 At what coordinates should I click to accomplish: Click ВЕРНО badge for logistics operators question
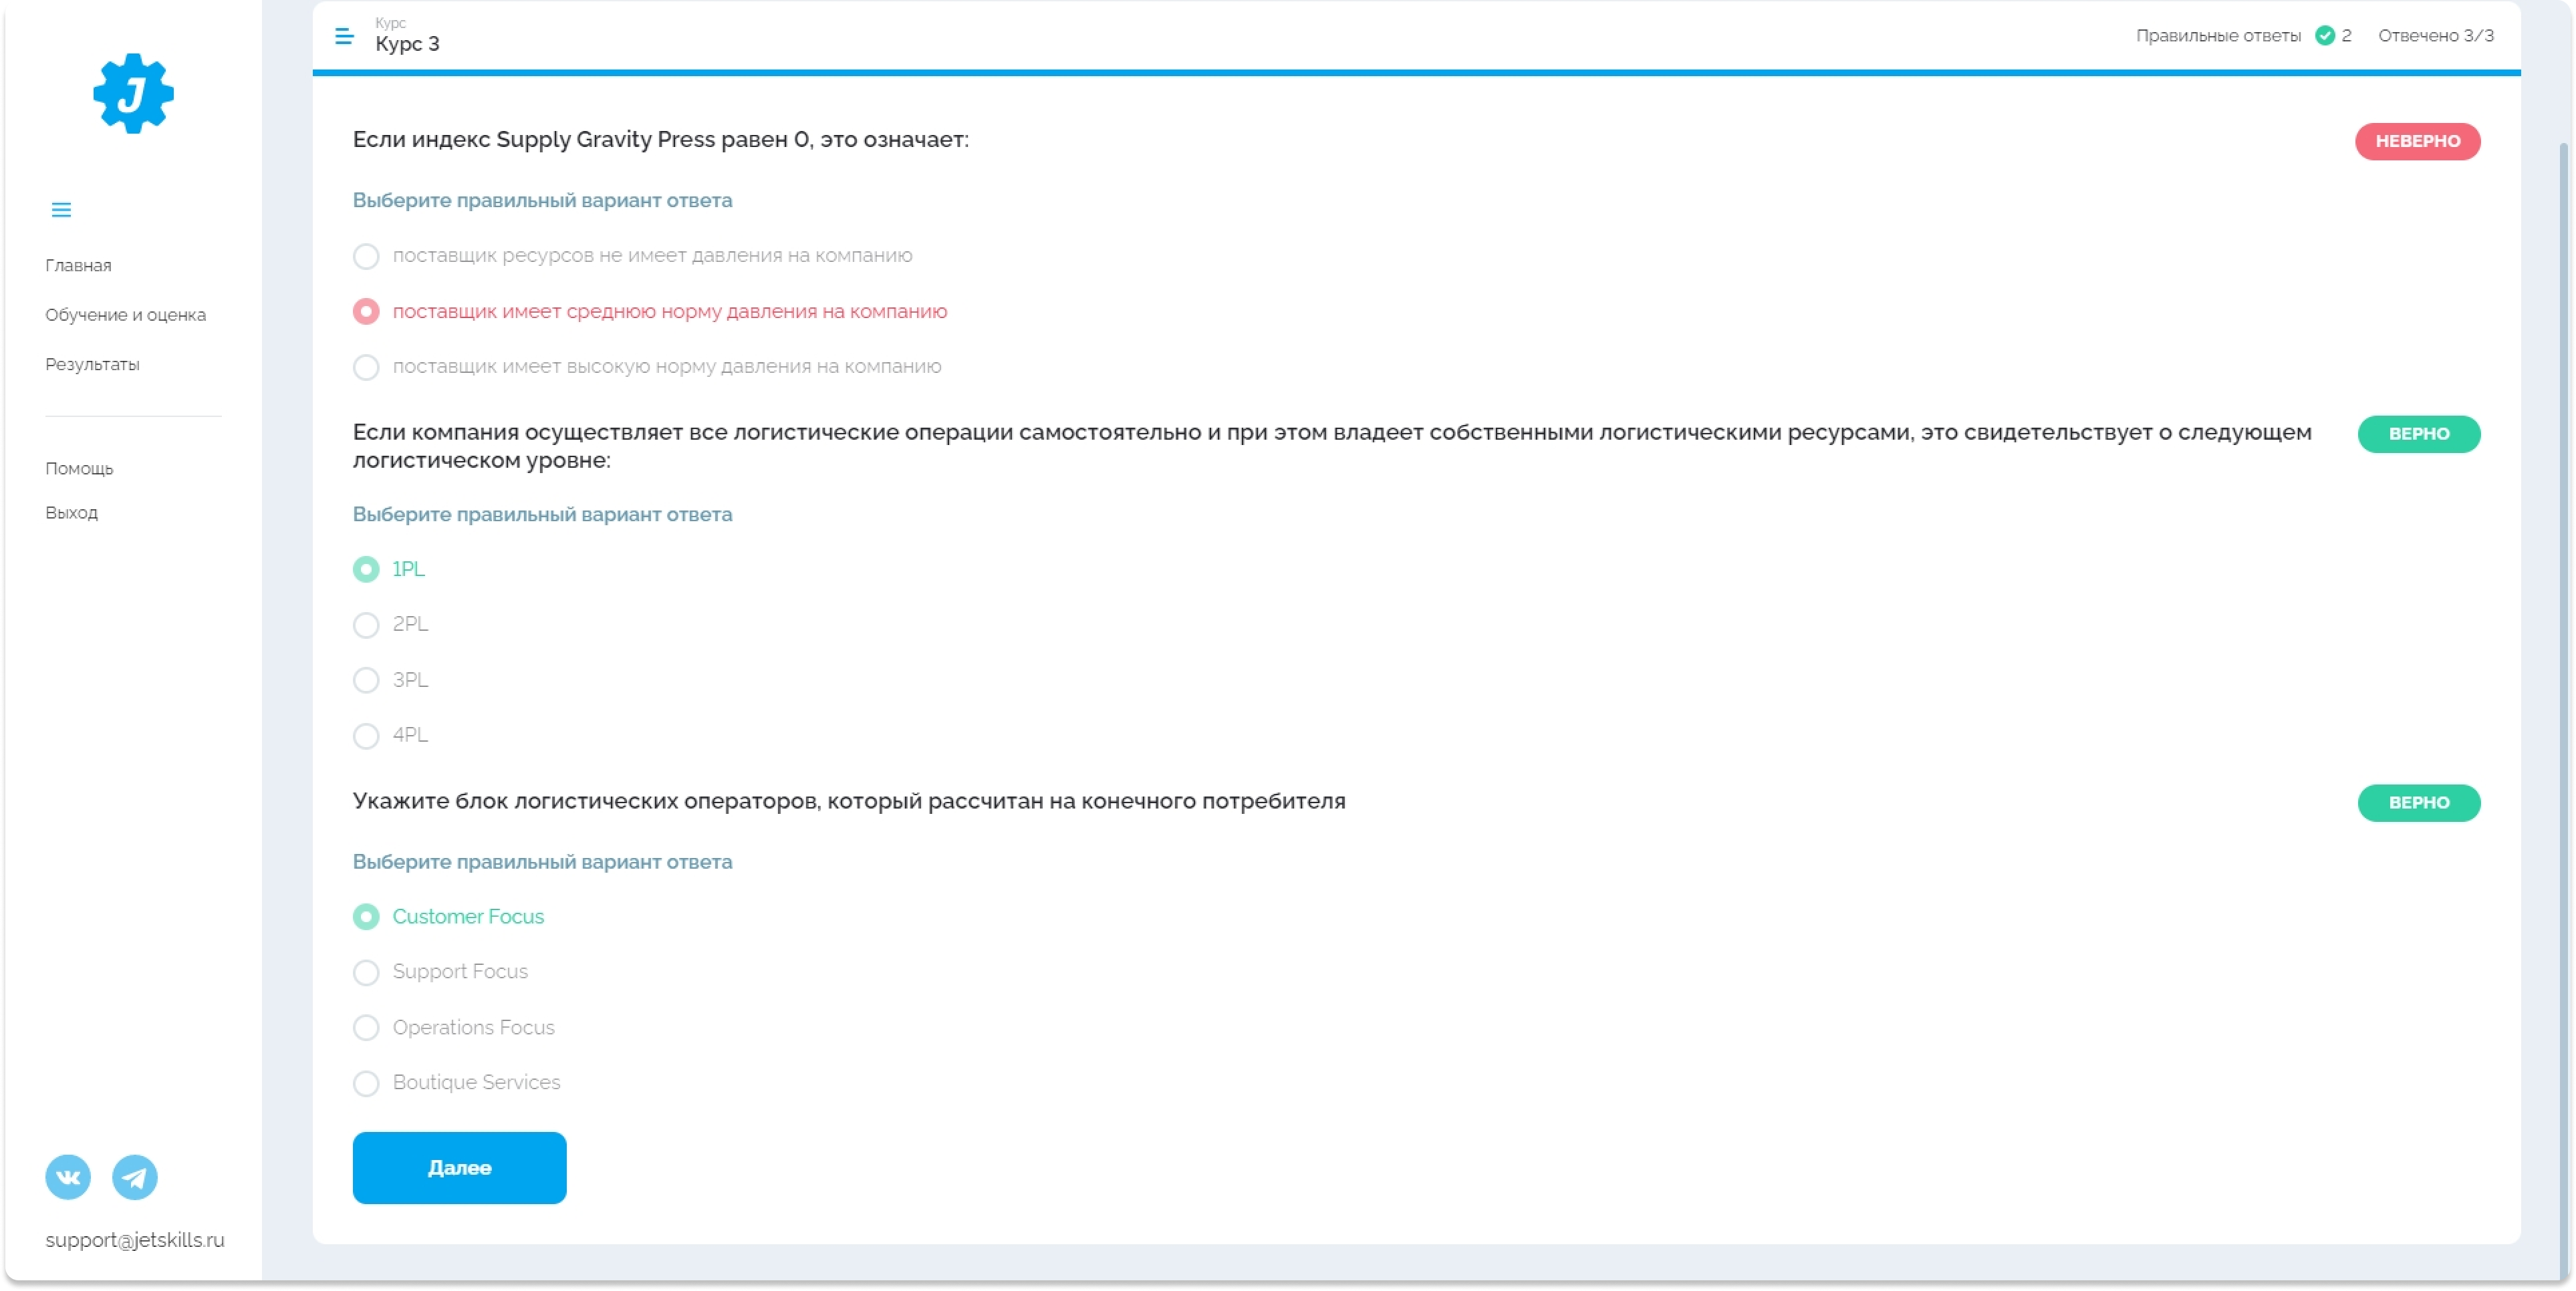(x=2418, y=803)
